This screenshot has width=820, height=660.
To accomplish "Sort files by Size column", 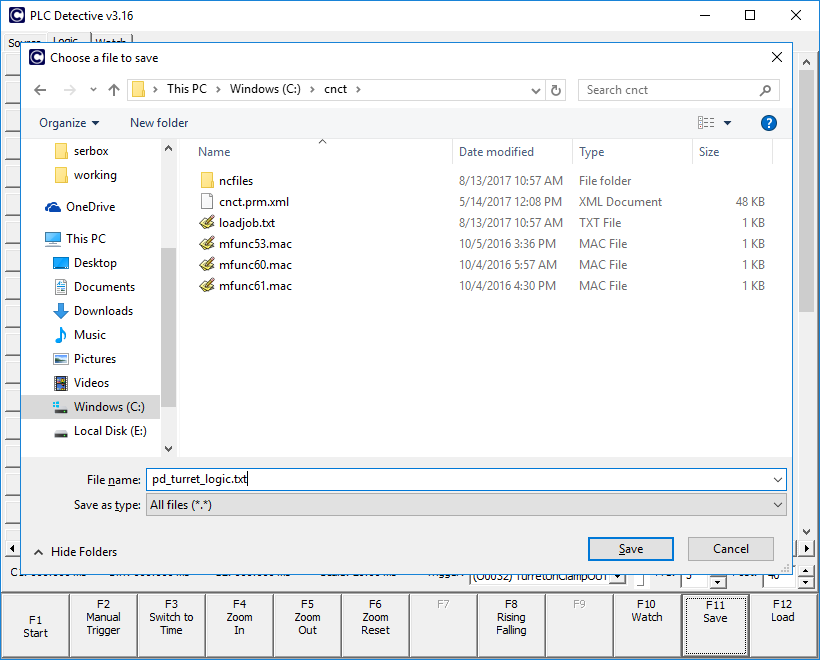I will click(x=709, y=152).
